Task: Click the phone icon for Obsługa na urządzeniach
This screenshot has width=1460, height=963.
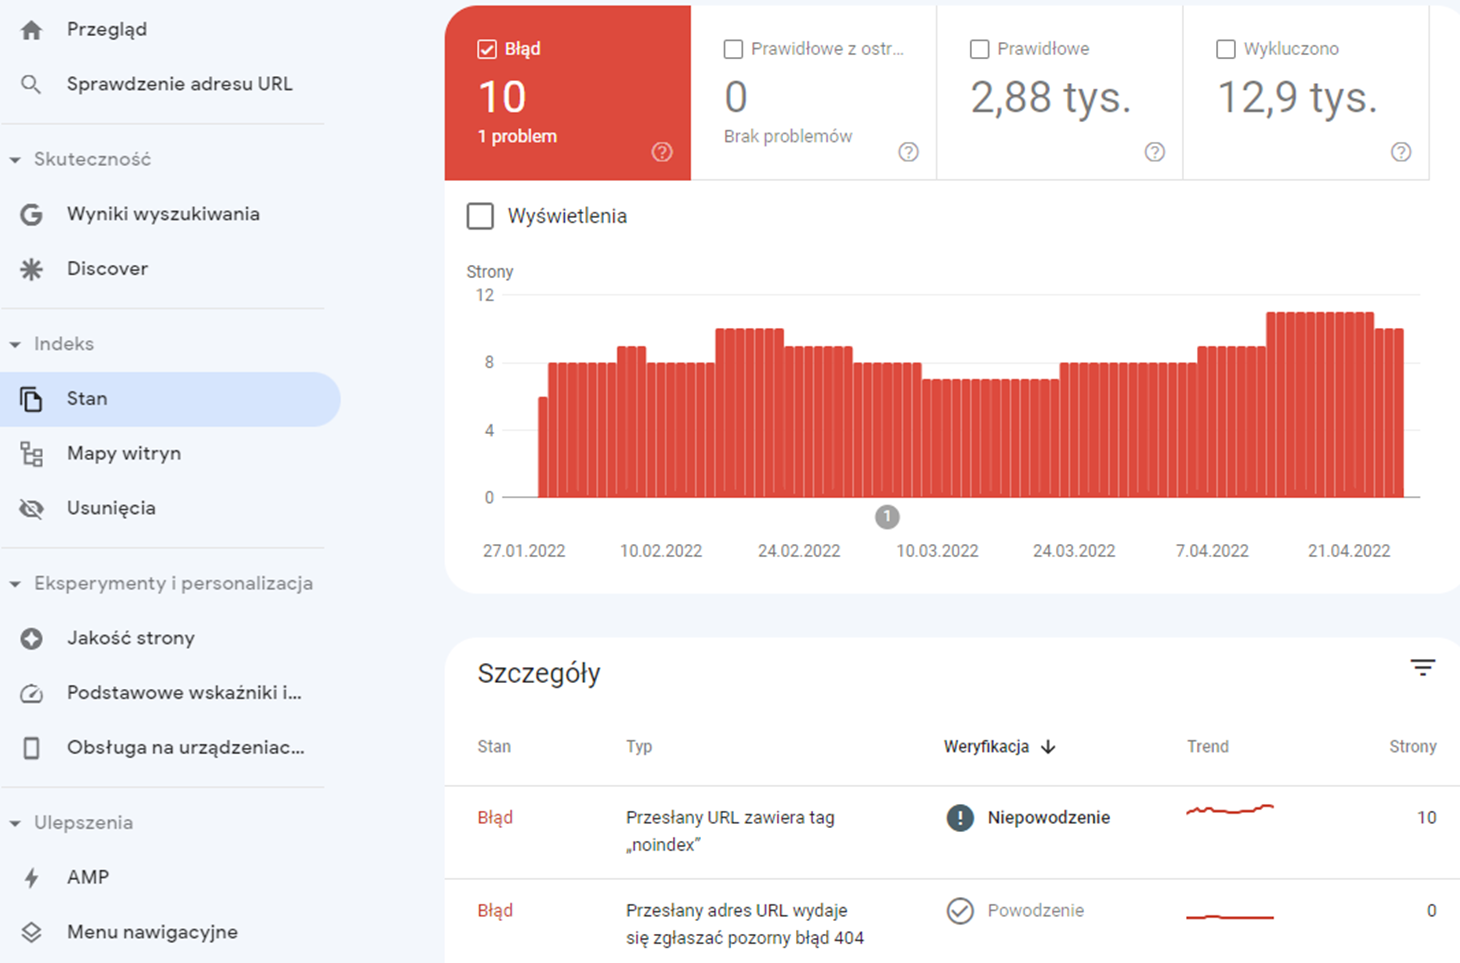Action: click(x=31, y=748)
